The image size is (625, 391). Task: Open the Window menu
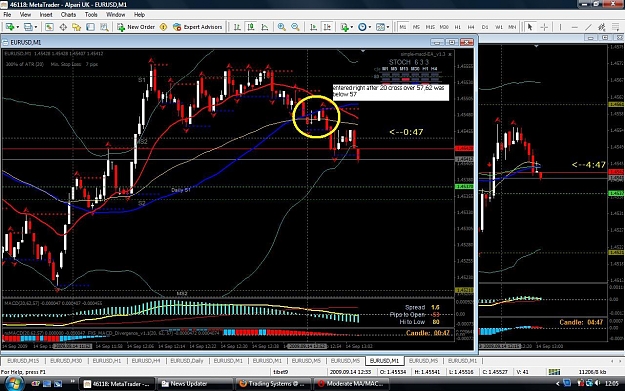[x=116, y=15]
